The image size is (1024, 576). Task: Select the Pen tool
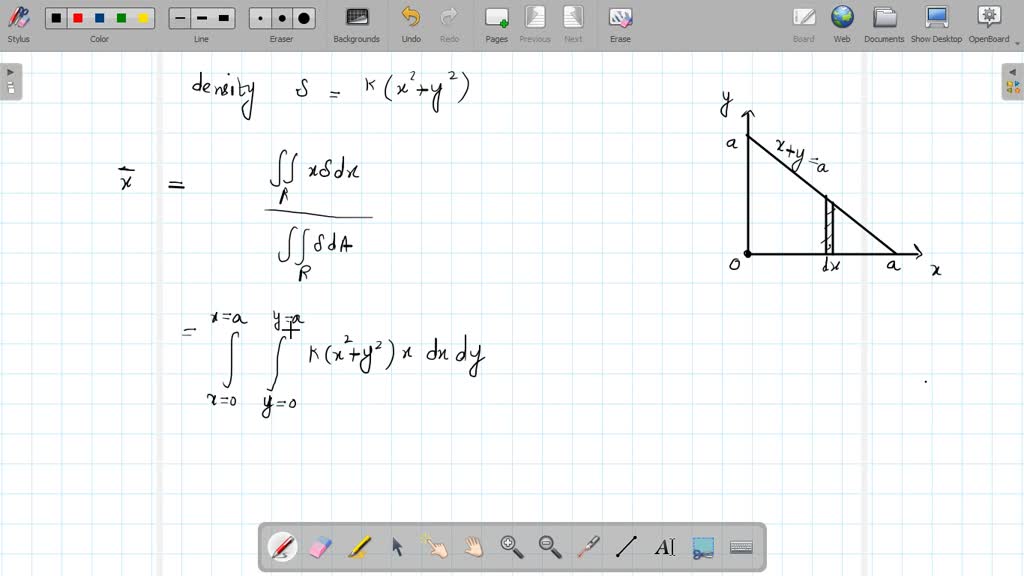[283, 546]
